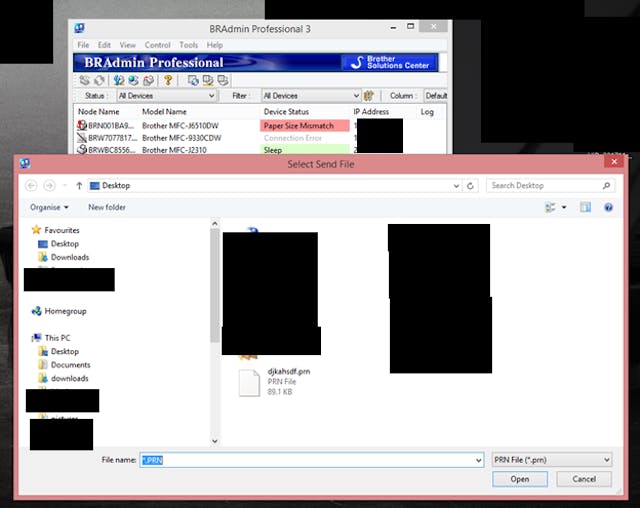Click the yellow question mark help icon
The height and width of the screenshot is (508, 640).
pyautogui.click(x=168, y=80)
